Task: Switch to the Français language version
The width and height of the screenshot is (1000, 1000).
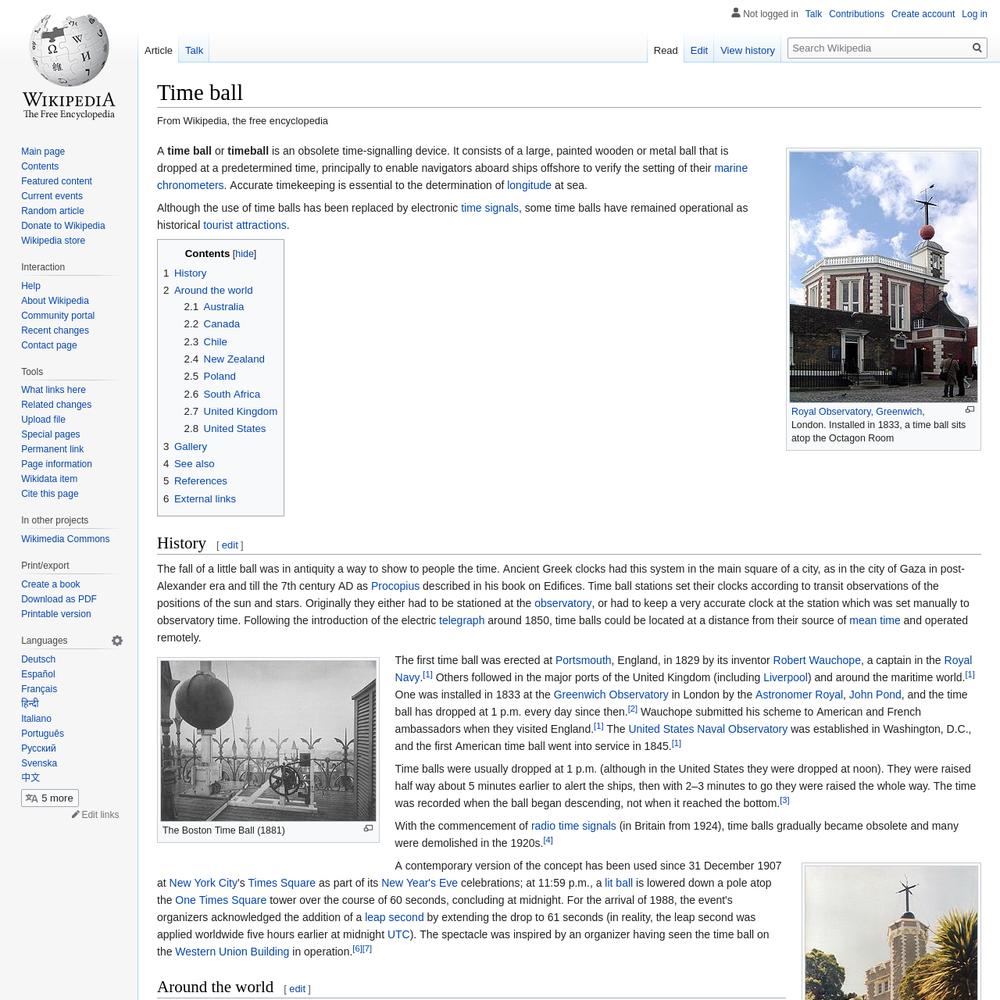Action: click(x=39, y=689)
